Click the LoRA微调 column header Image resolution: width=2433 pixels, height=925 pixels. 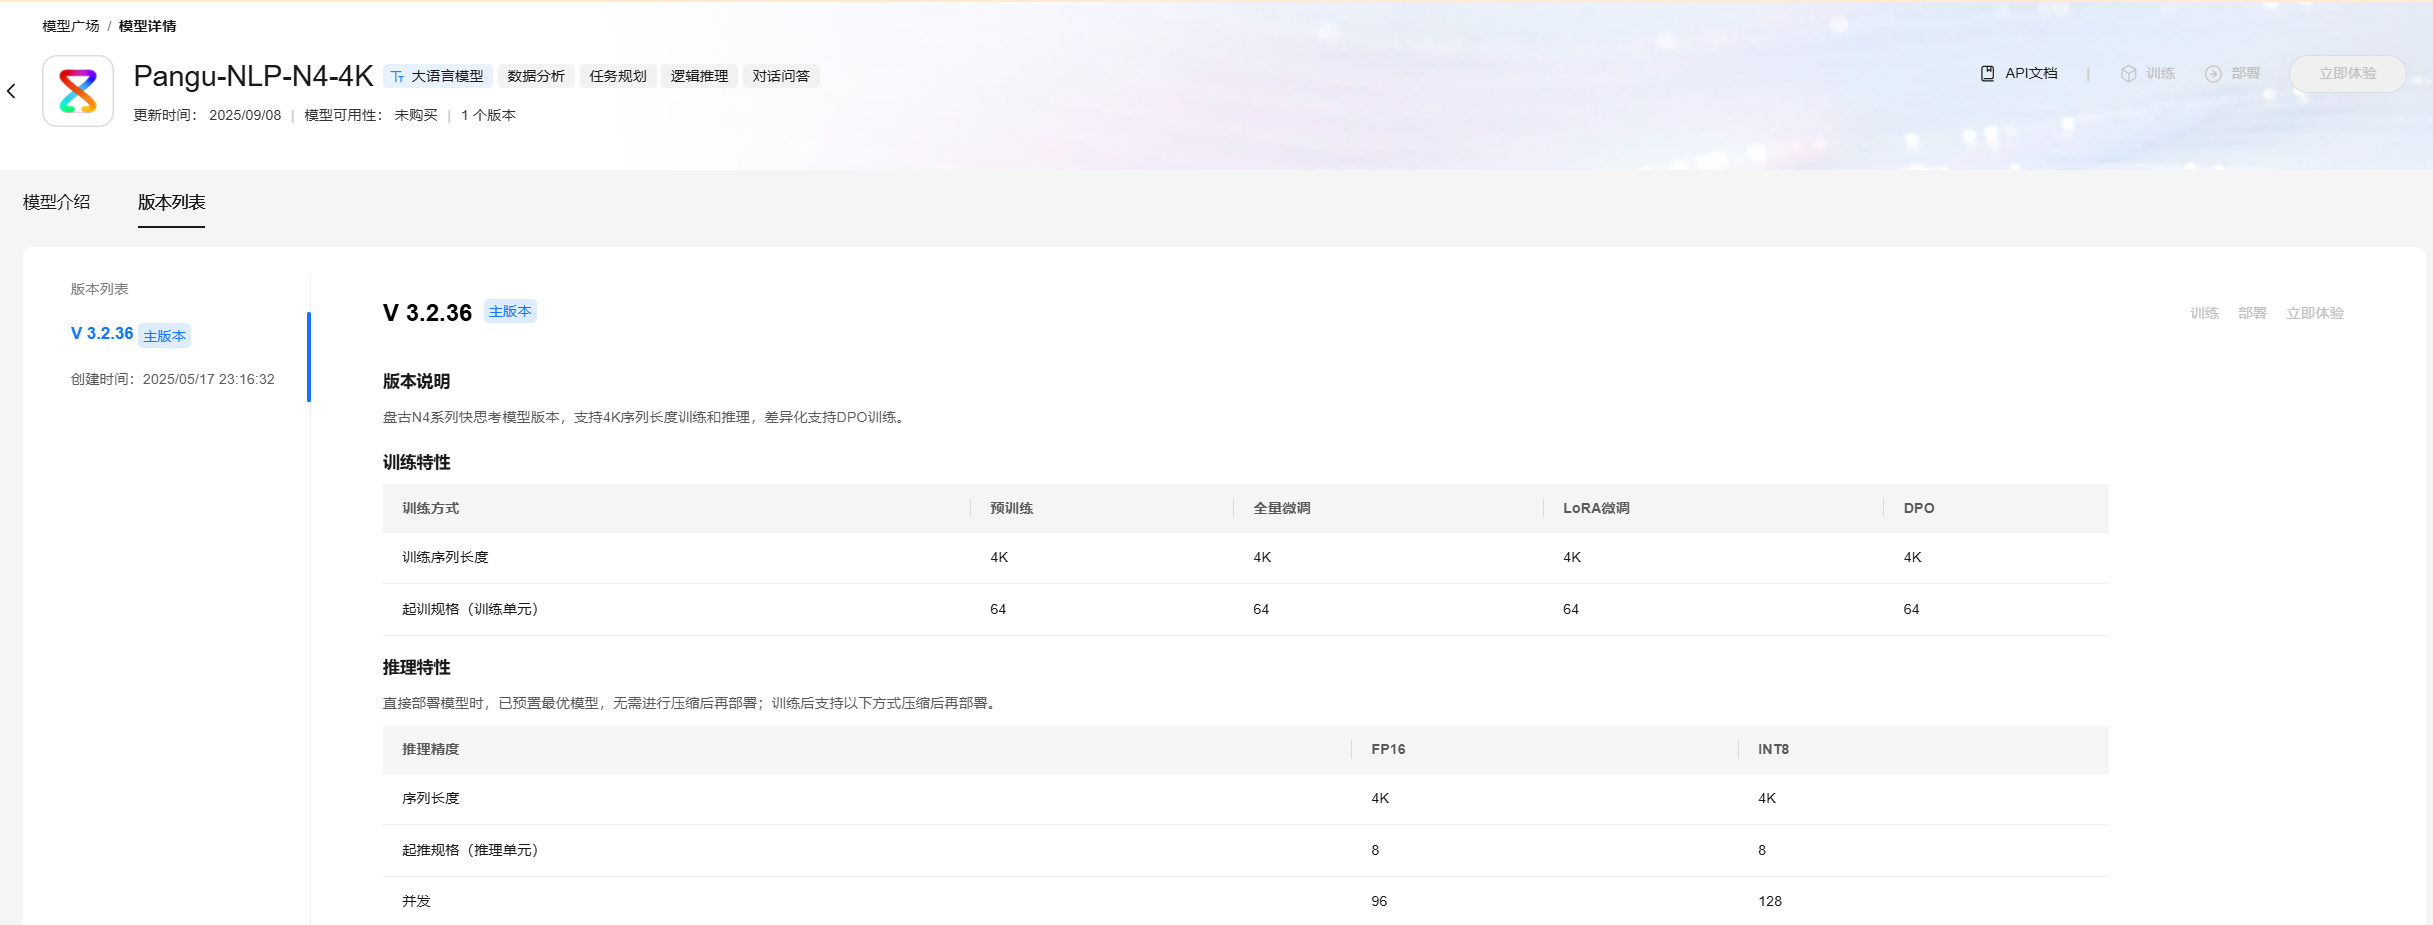[1597, 508]
